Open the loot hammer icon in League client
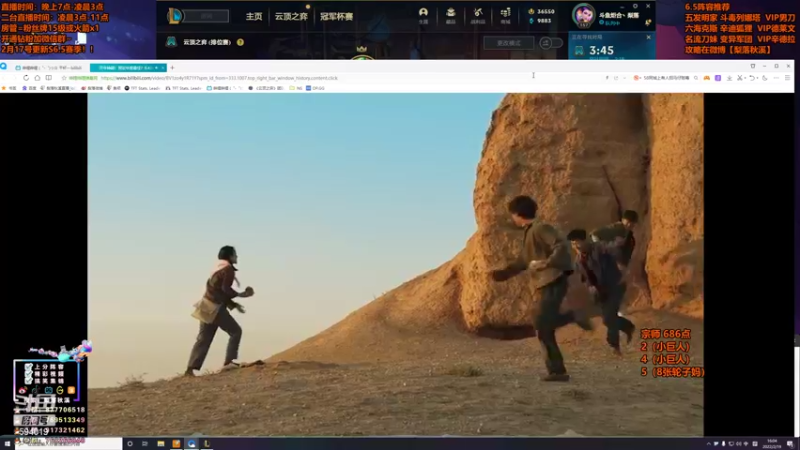Screen dimensions: 800x450 tap(478, 14)
